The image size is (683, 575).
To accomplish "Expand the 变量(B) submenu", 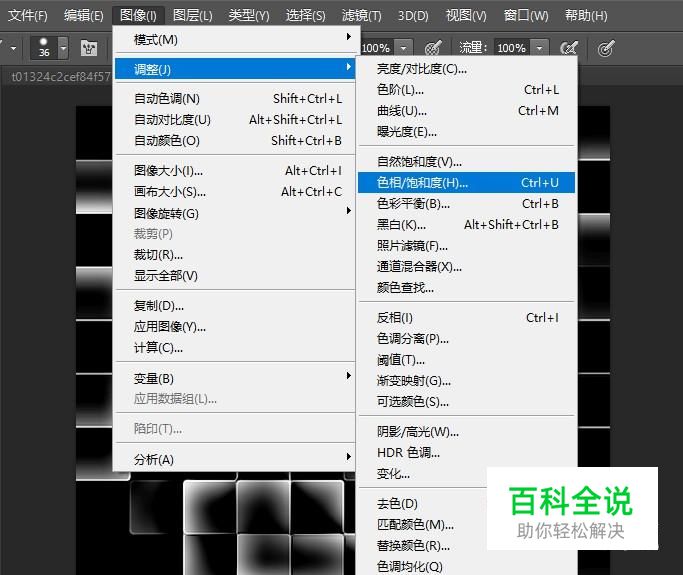I will tap(235, 378).
